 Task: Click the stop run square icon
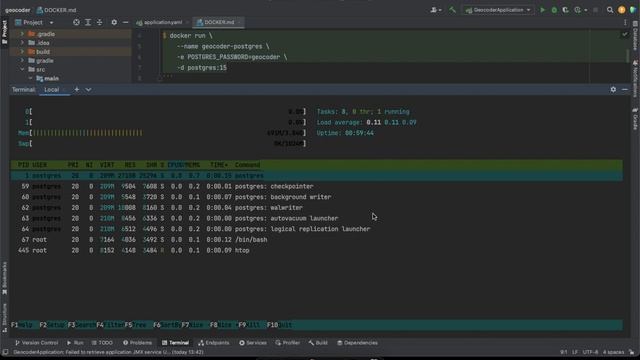point(596,10)
